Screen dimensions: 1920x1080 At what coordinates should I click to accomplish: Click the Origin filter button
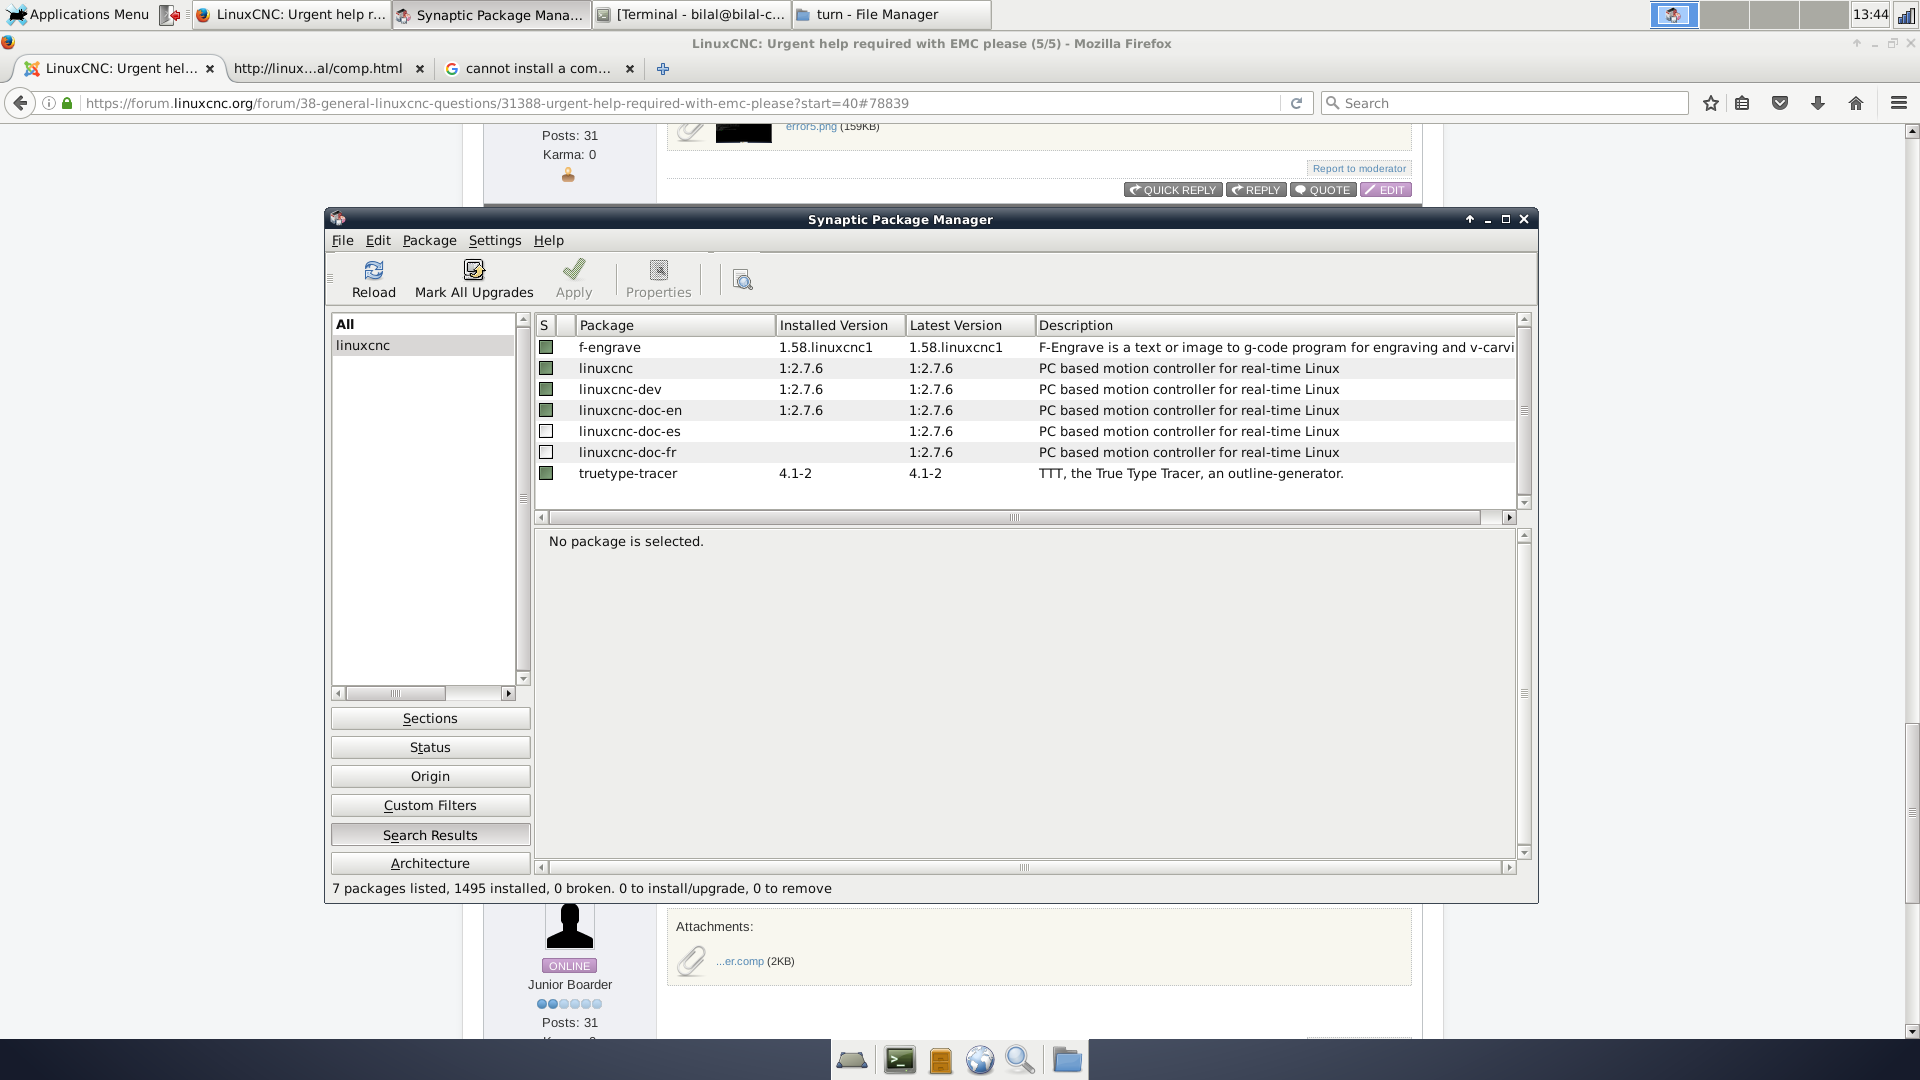tap(430, 777)
